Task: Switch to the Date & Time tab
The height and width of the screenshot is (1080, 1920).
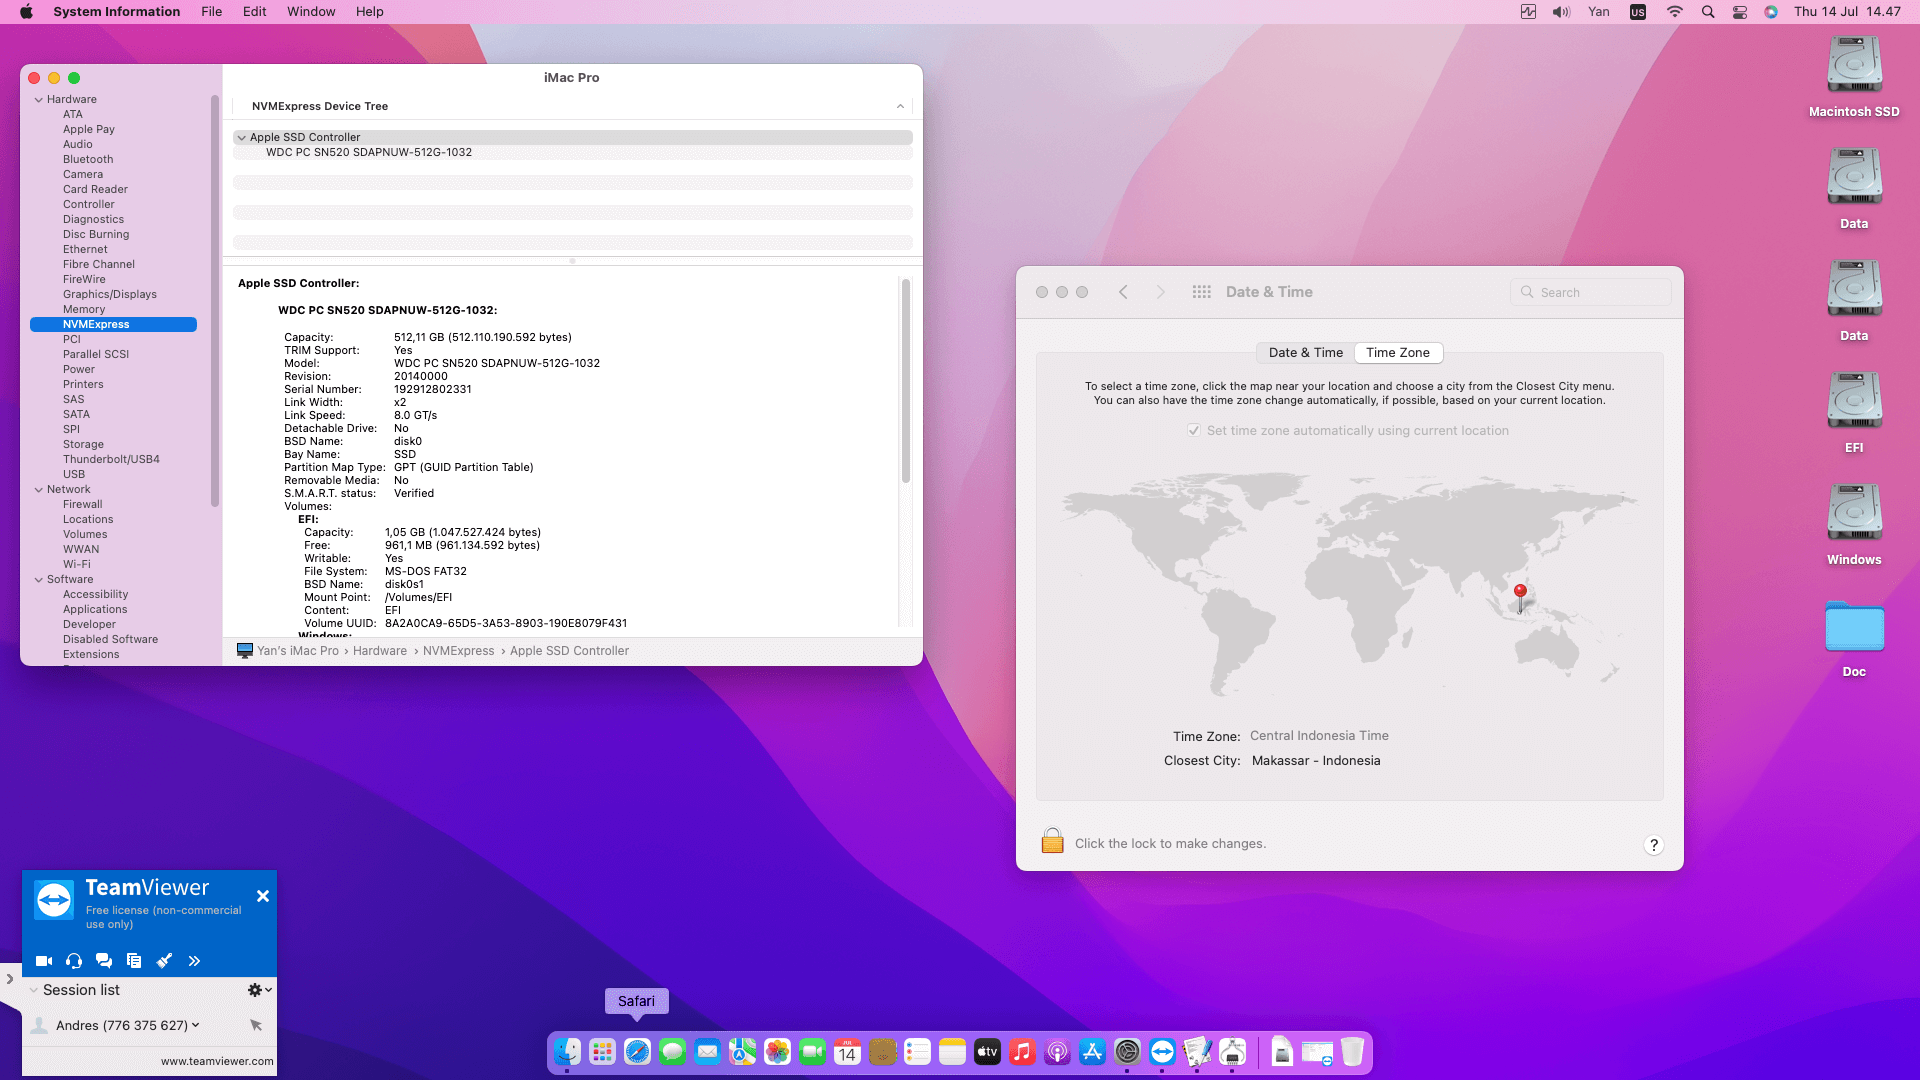Action: pos(1305,353)
